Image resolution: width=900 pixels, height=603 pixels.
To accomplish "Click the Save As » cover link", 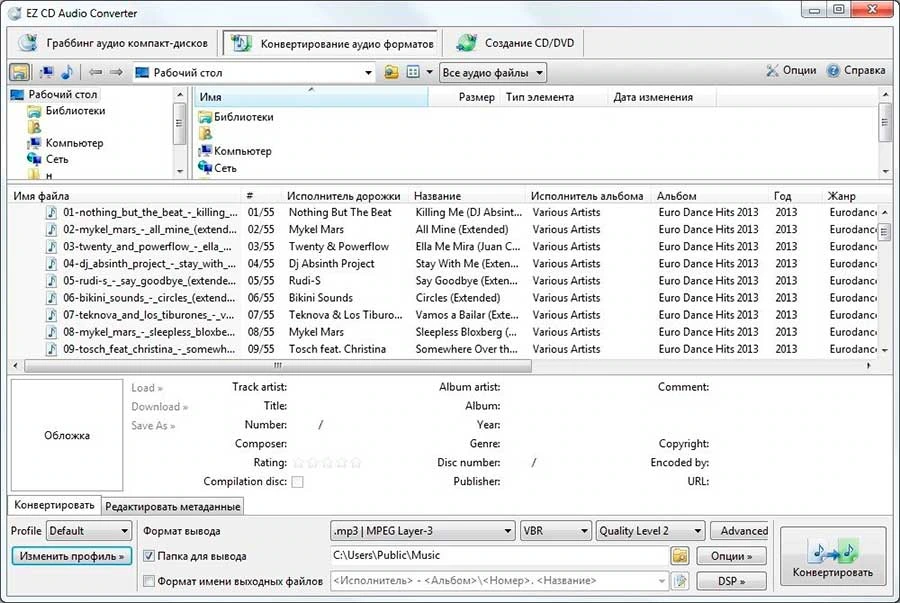I will 153,426.
